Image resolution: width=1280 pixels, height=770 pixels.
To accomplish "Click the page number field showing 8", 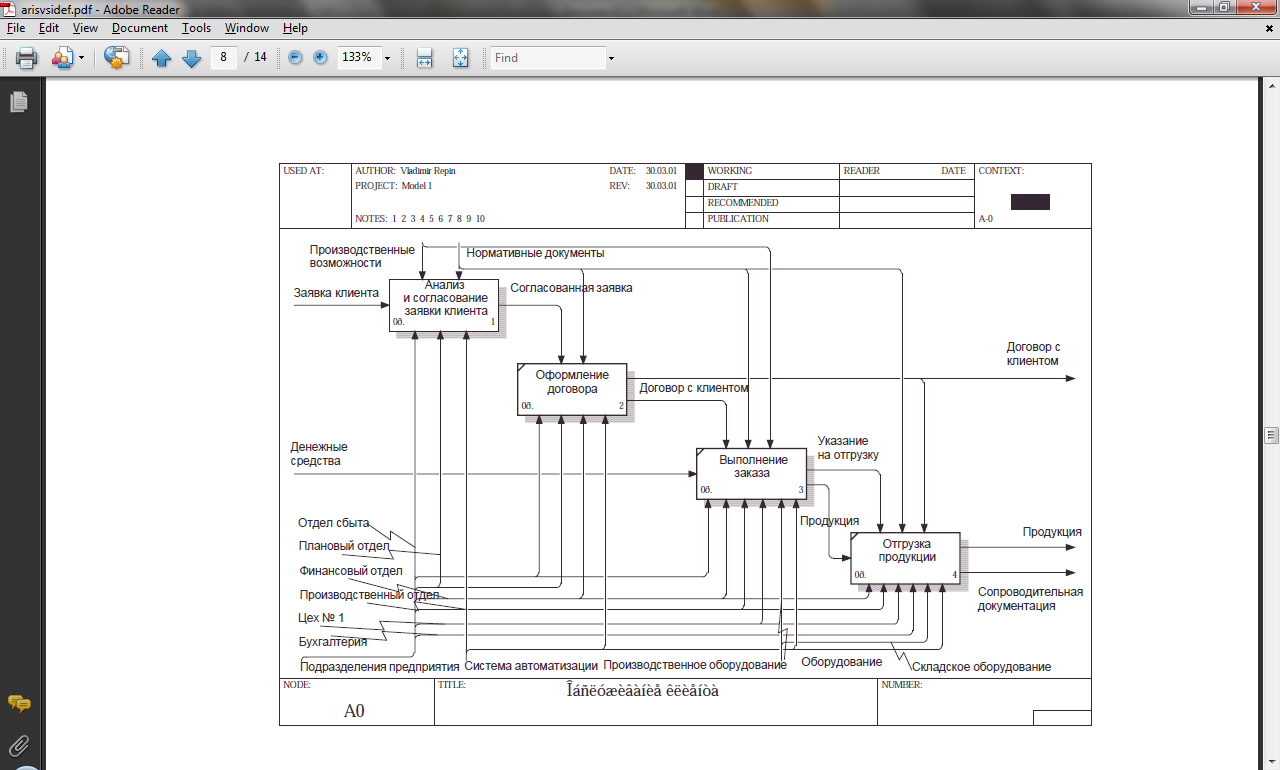I will click(x=223, y=57).
